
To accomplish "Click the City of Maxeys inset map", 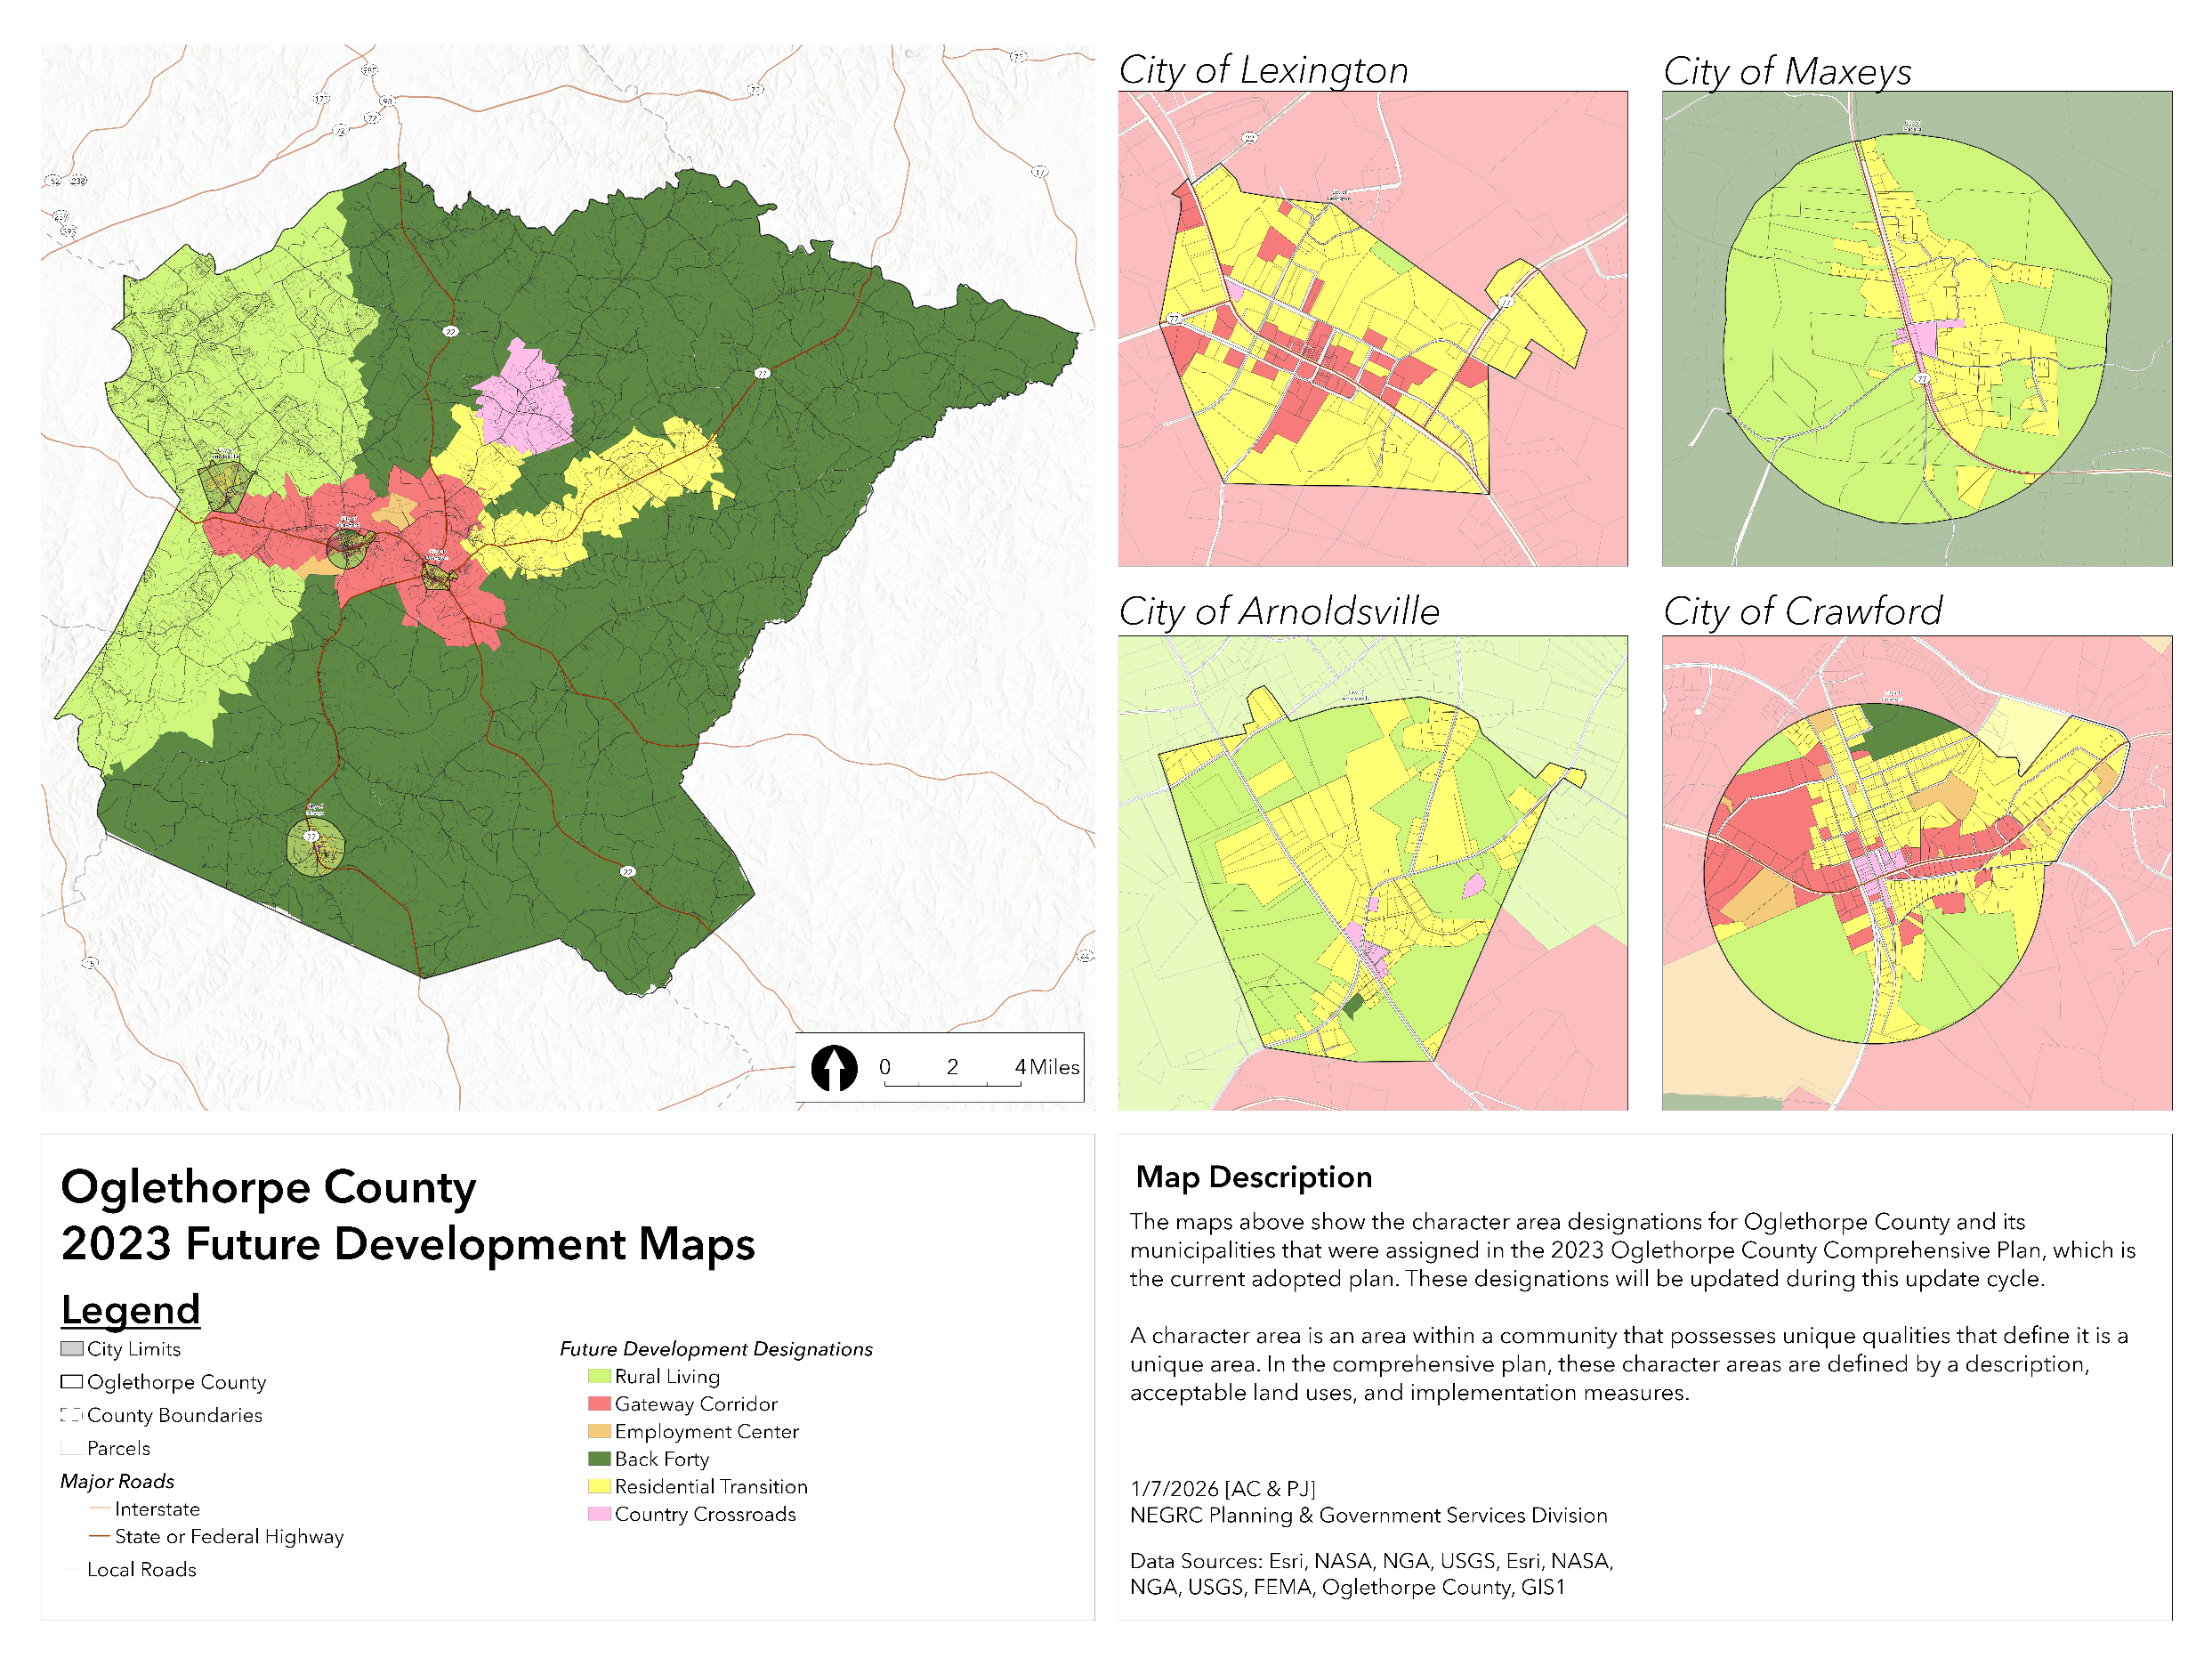I will (x=1917, y=329).
